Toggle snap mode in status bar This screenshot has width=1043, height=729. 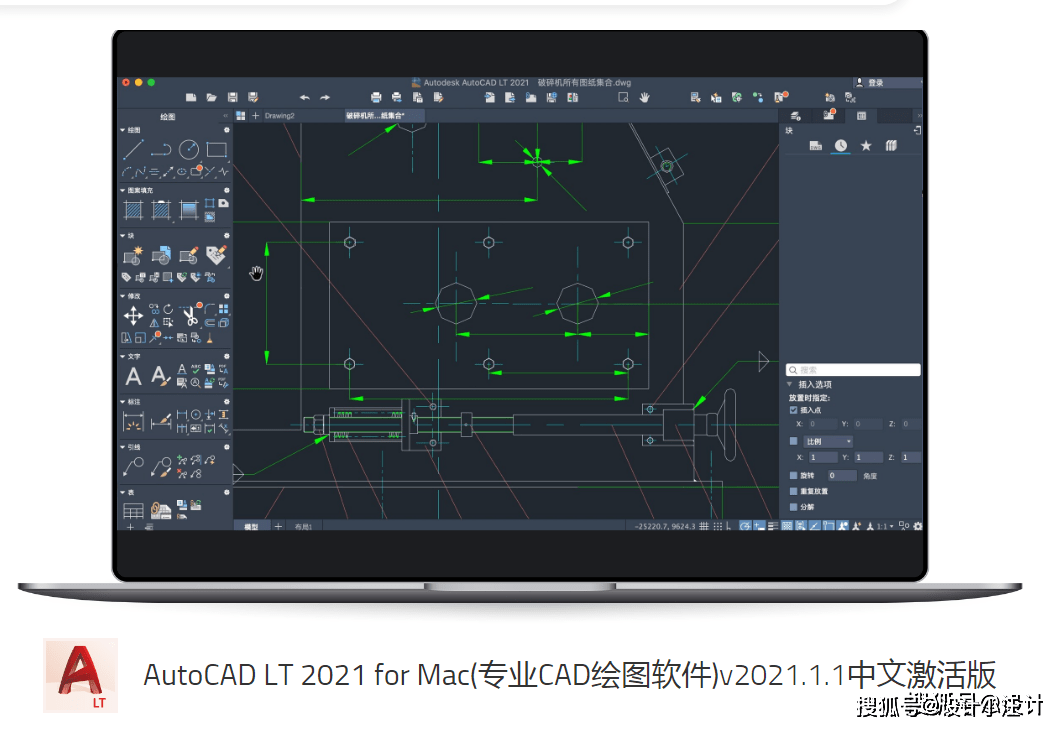click(718, 526)
